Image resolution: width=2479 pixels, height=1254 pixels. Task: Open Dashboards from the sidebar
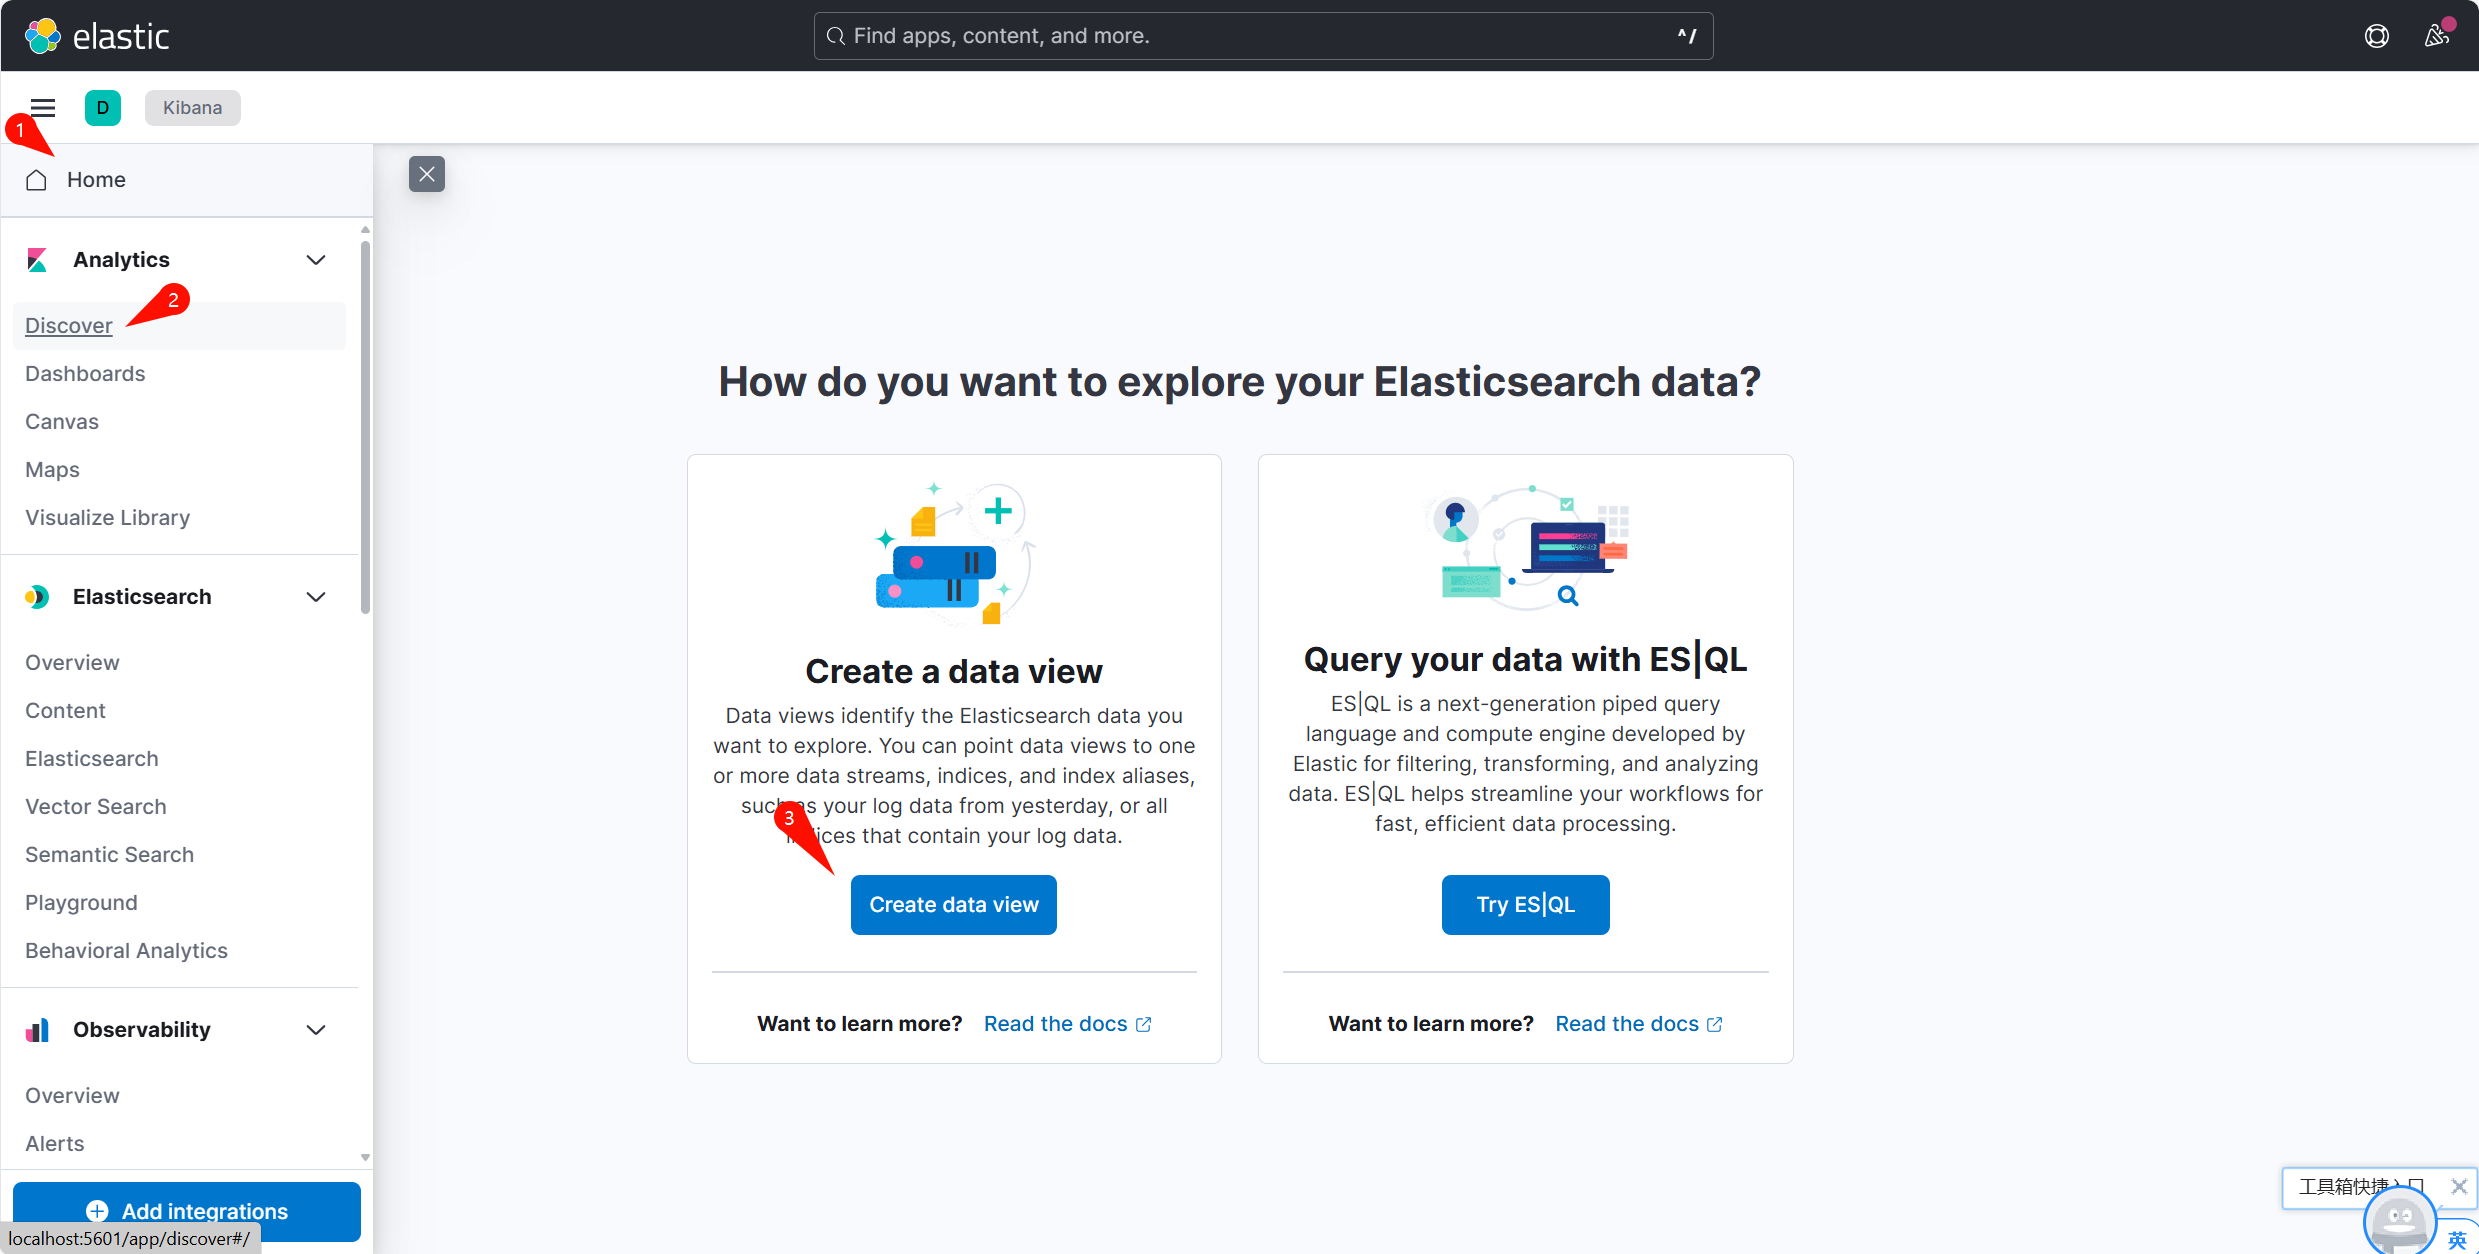tap(85, 374)
